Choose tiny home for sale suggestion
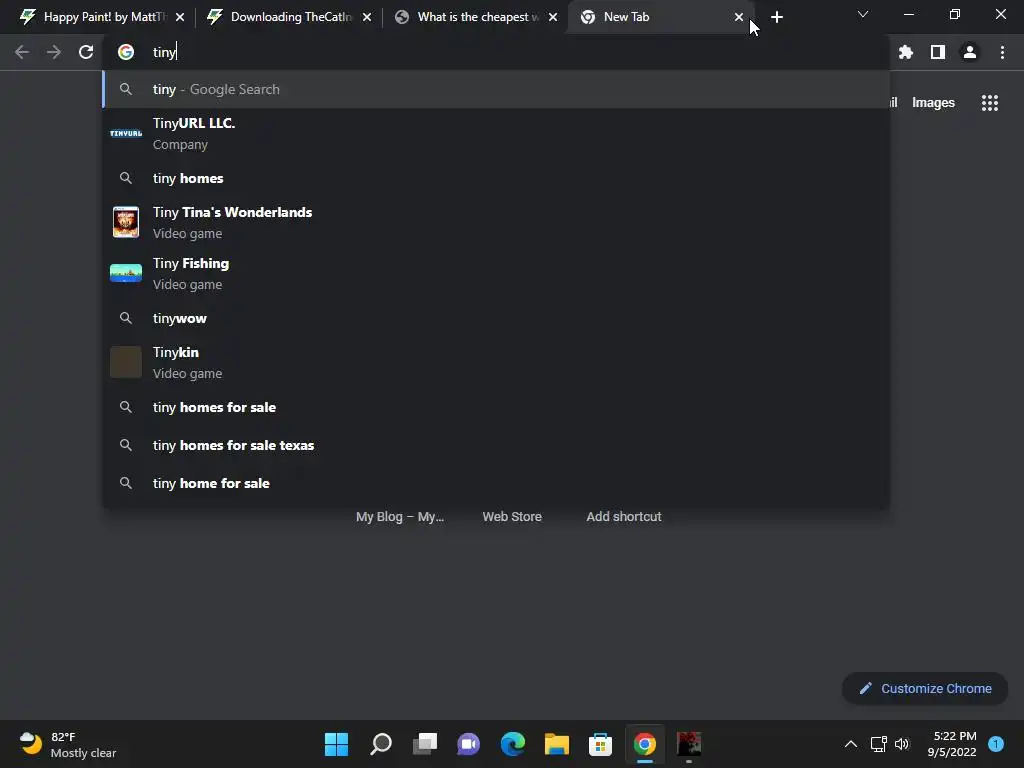1024x768 pixels. (x=496, y=483)
